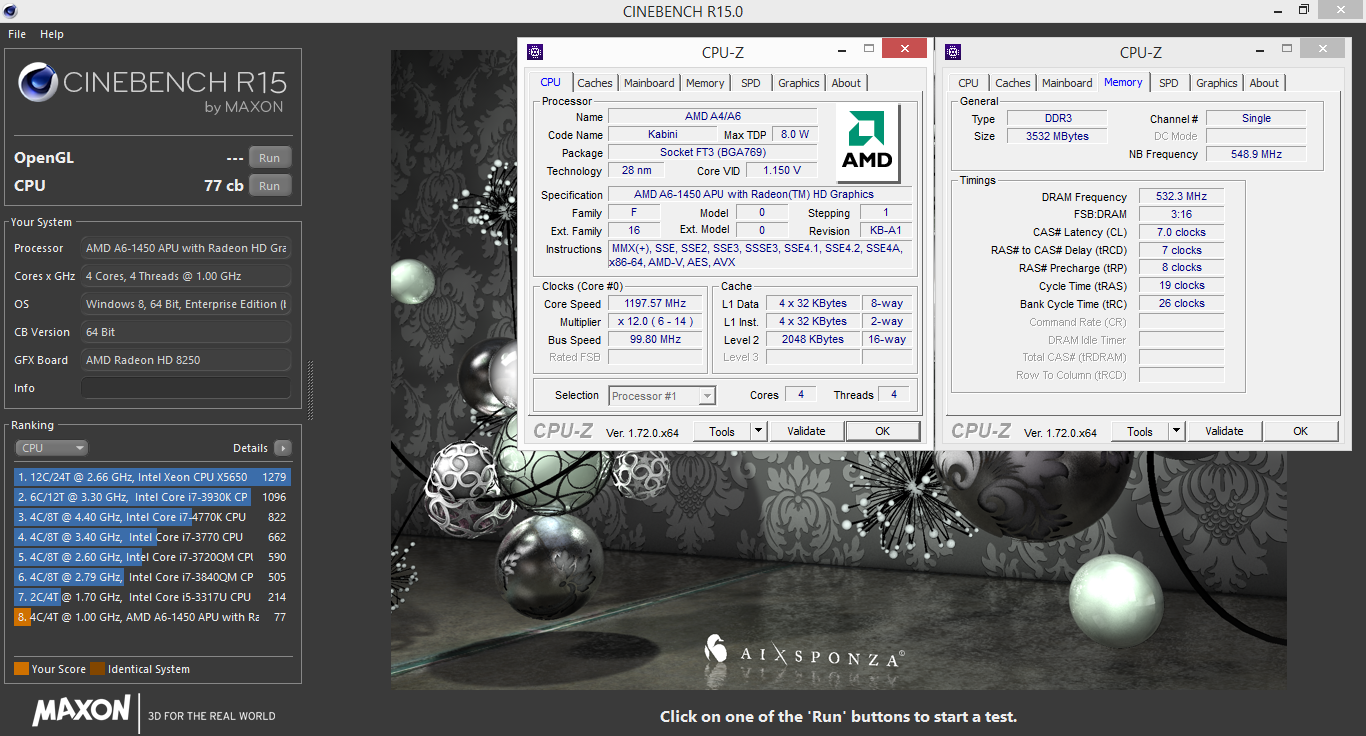
Task: Switch to Caches tab in right CPU-Z window
Action: click(x=1013, y=83)
